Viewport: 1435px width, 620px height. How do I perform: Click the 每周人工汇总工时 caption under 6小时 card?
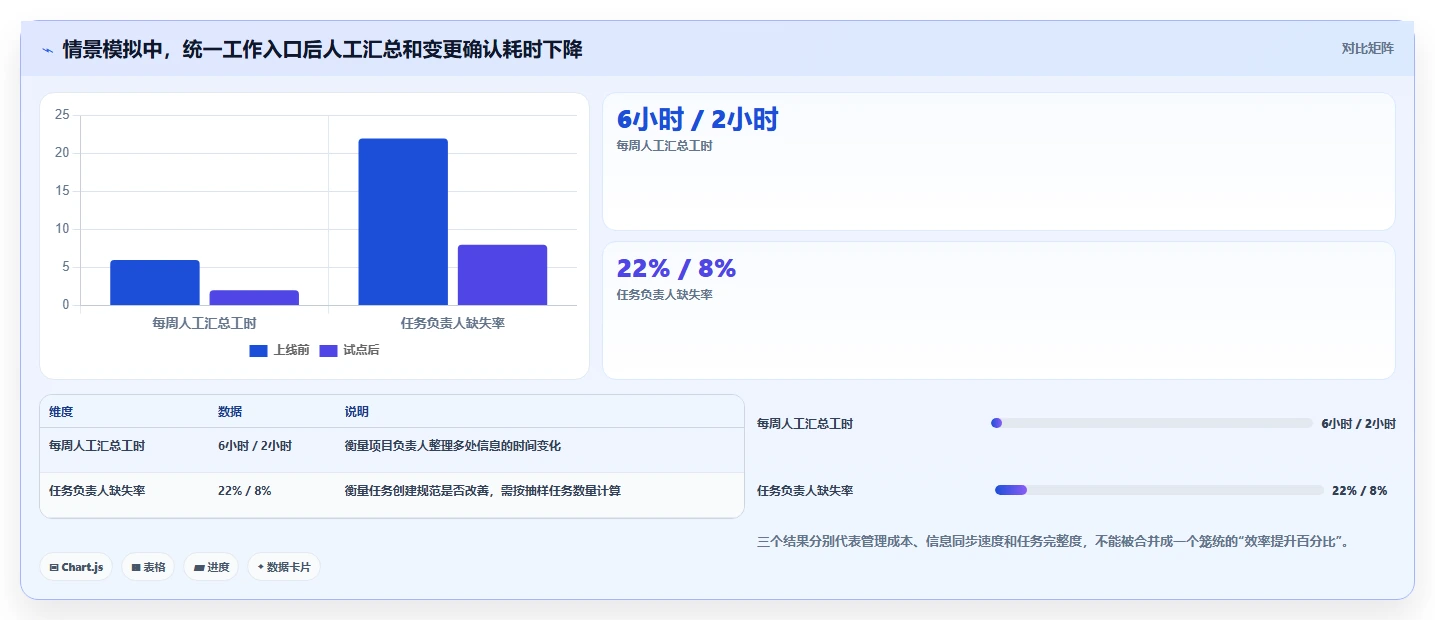664,146
